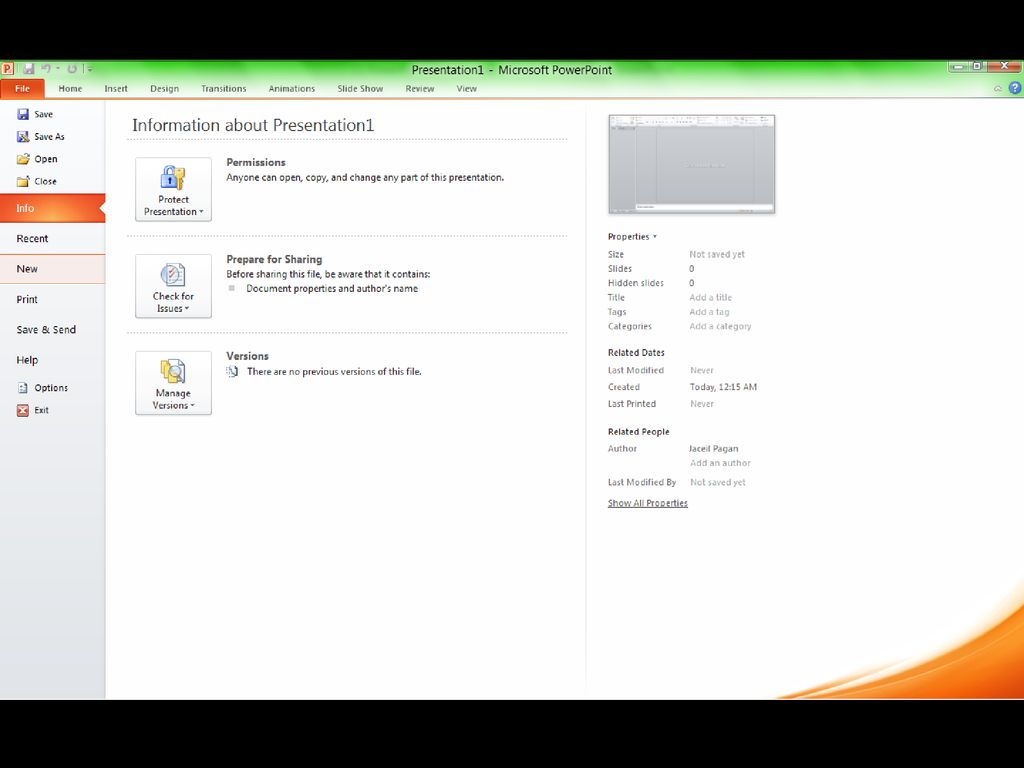Click the PowerPoint application icon in title bar

(7, 68)
